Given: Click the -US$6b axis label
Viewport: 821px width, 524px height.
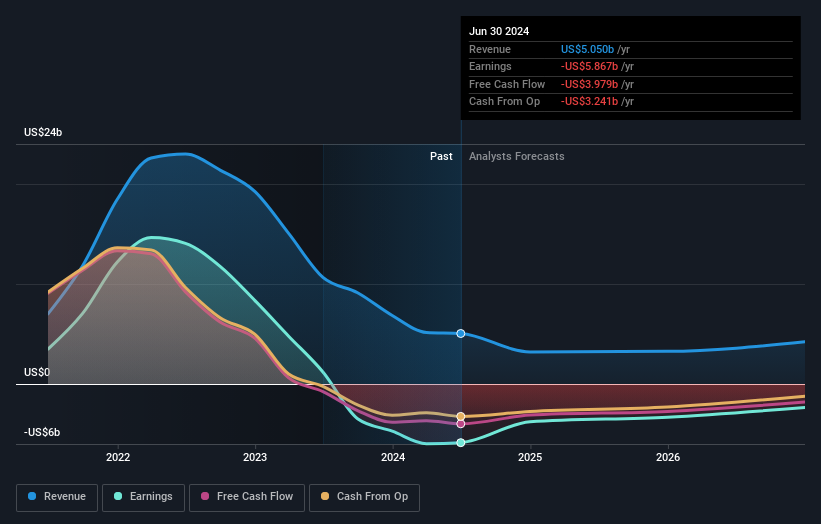Looking at the screenshot, I should (42, 432).
